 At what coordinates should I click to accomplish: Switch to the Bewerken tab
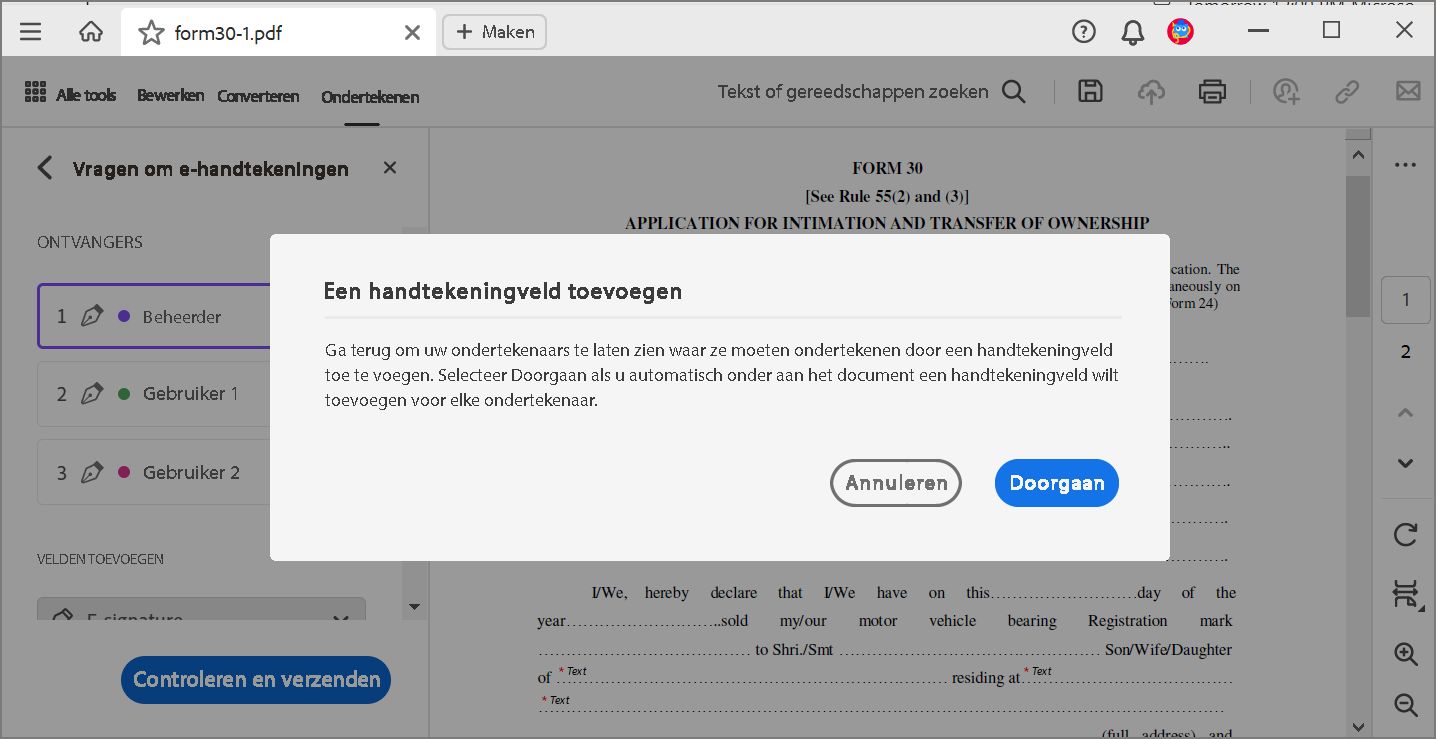170,95
